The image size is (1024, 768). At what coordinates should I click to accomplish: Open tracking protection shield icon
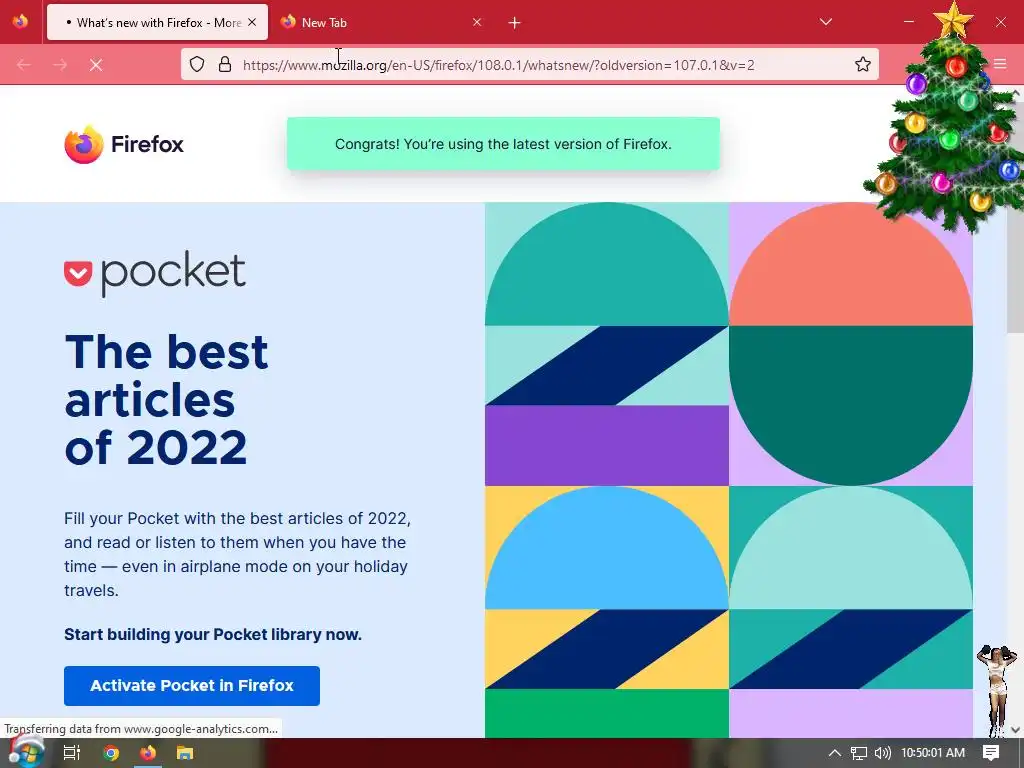point(197,64)
